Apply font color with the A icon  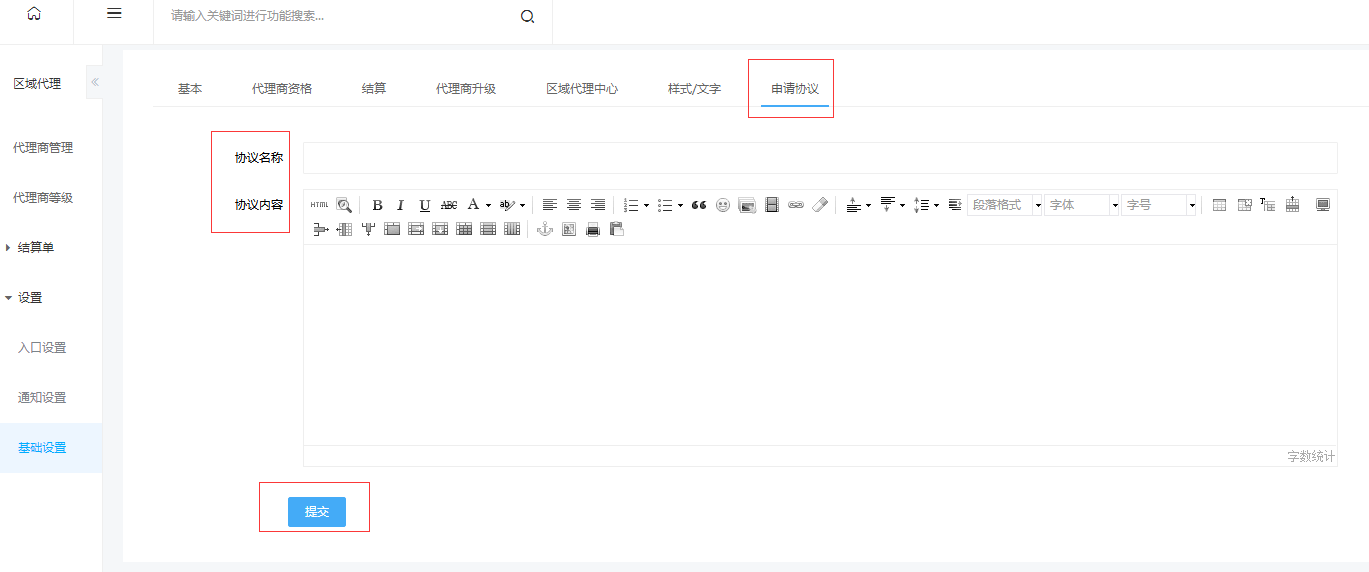pyautogui.click(x=473, y=204)
